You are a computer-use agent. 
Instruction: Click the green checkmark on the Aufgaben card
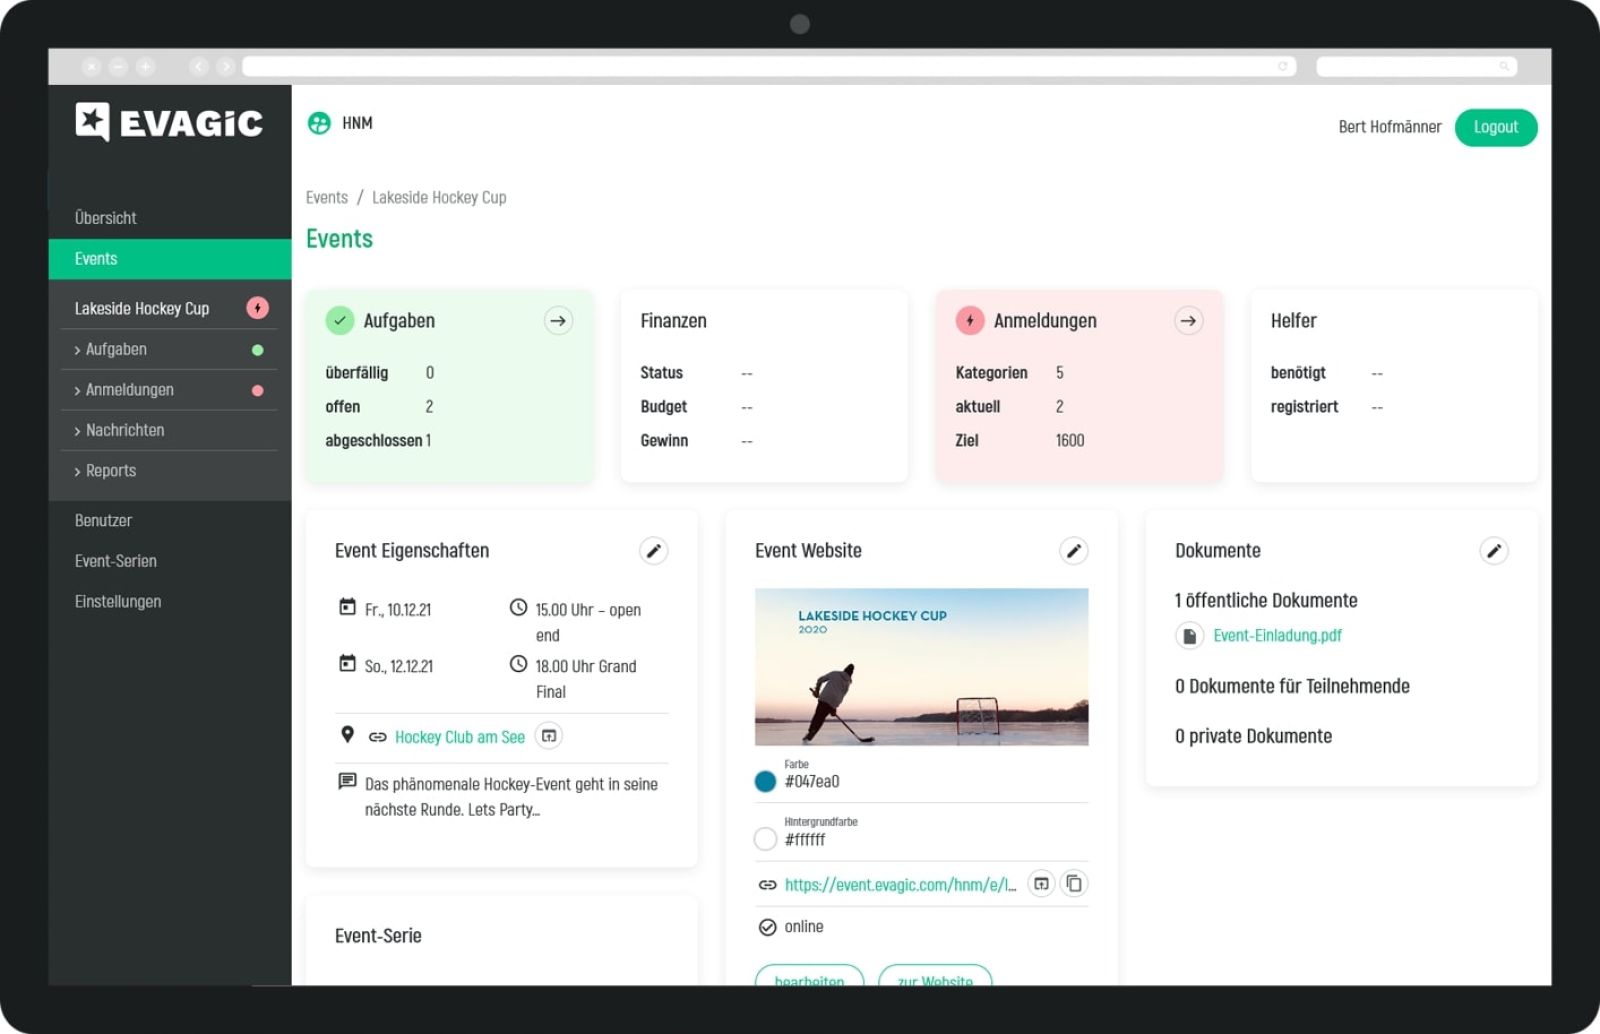(x=338, y=320)
